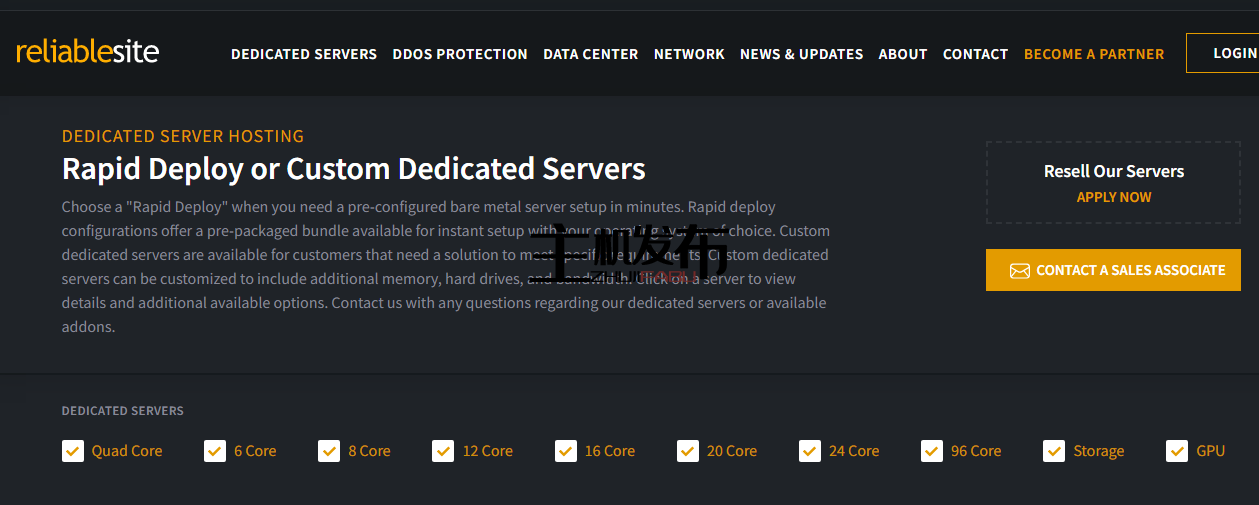Deselect the 24 Core checkbox
Screen dimensions: 1259x505
point(810,451)
